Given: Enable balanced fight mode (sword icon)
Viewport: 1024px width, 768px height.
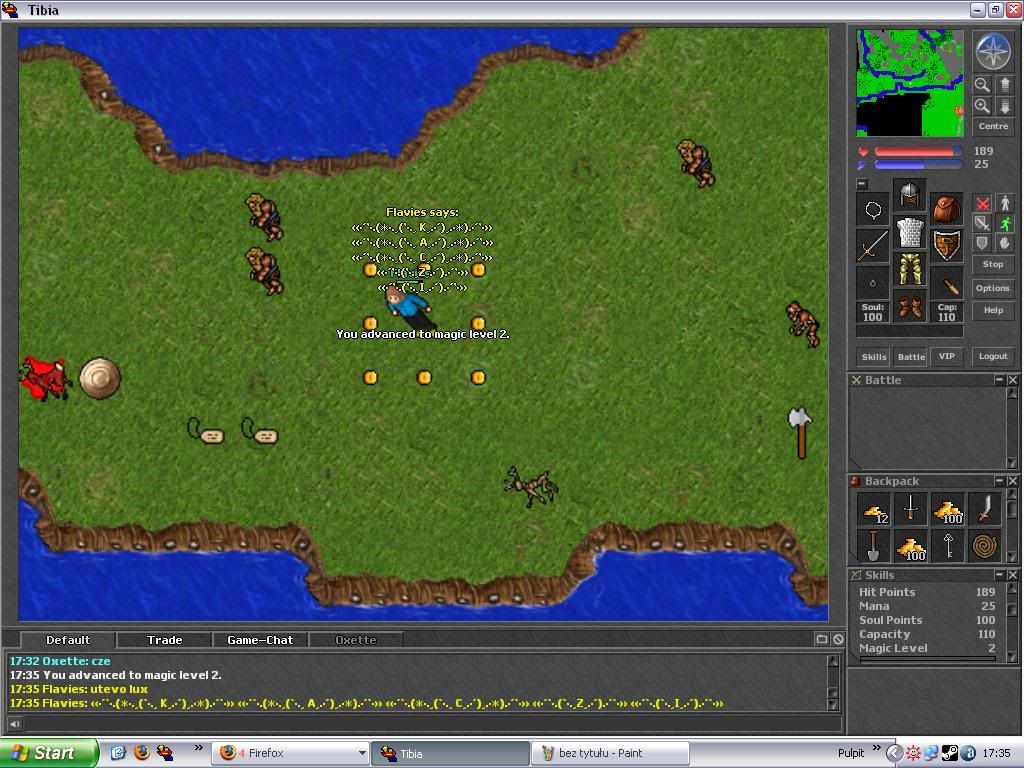Looking at the screenshot, I should 982,224.
